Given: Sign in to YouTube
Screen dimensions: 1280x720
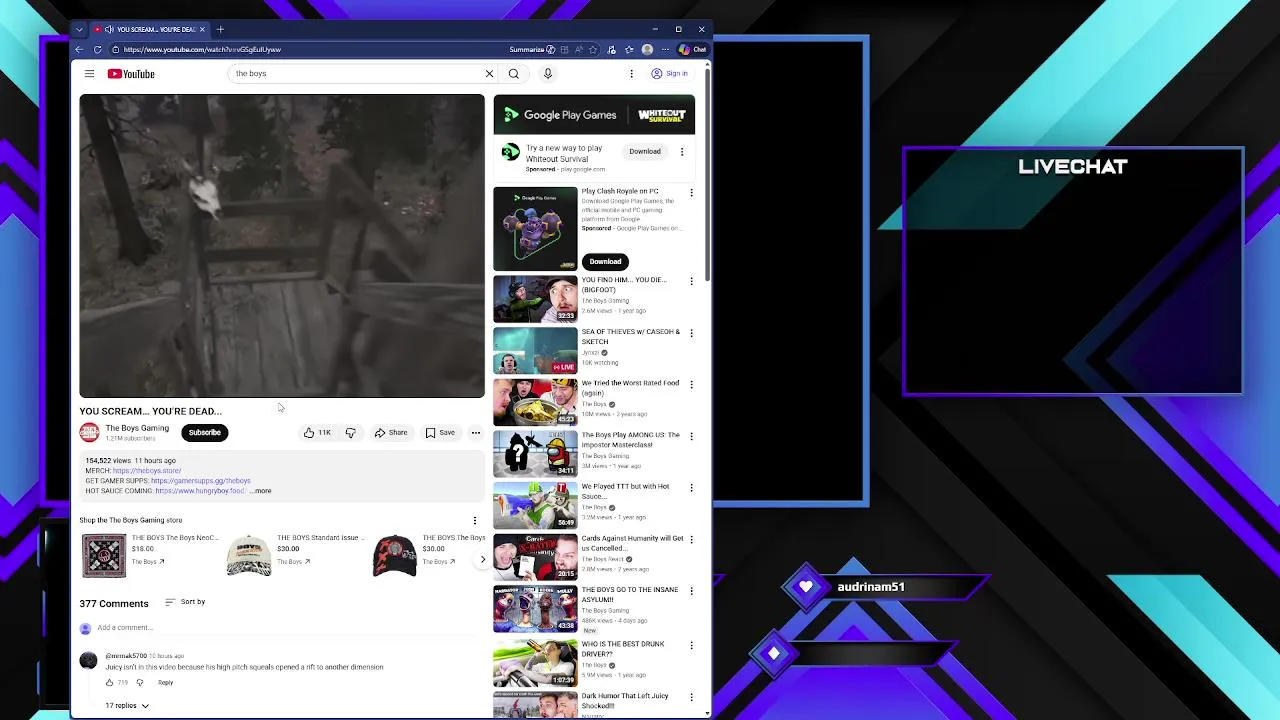Looking at the screenshot, I should click(669, 74).
